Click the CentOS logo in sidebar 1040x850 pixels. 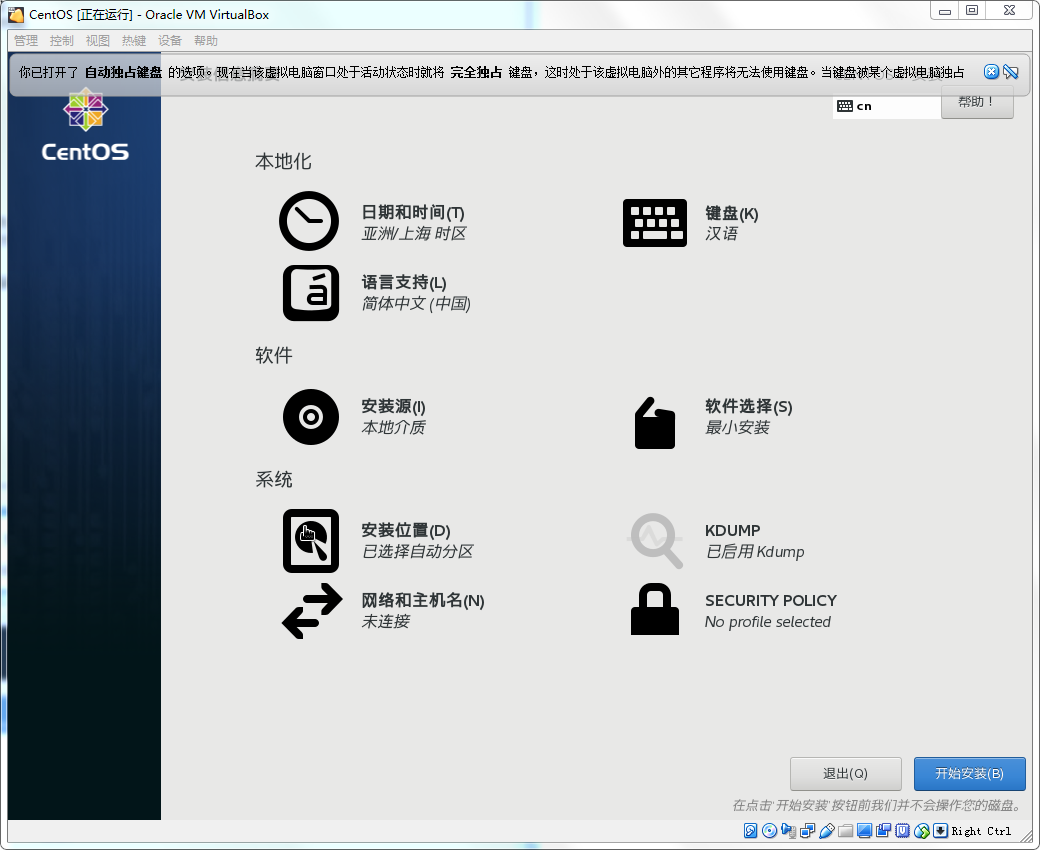pos(86,126)
